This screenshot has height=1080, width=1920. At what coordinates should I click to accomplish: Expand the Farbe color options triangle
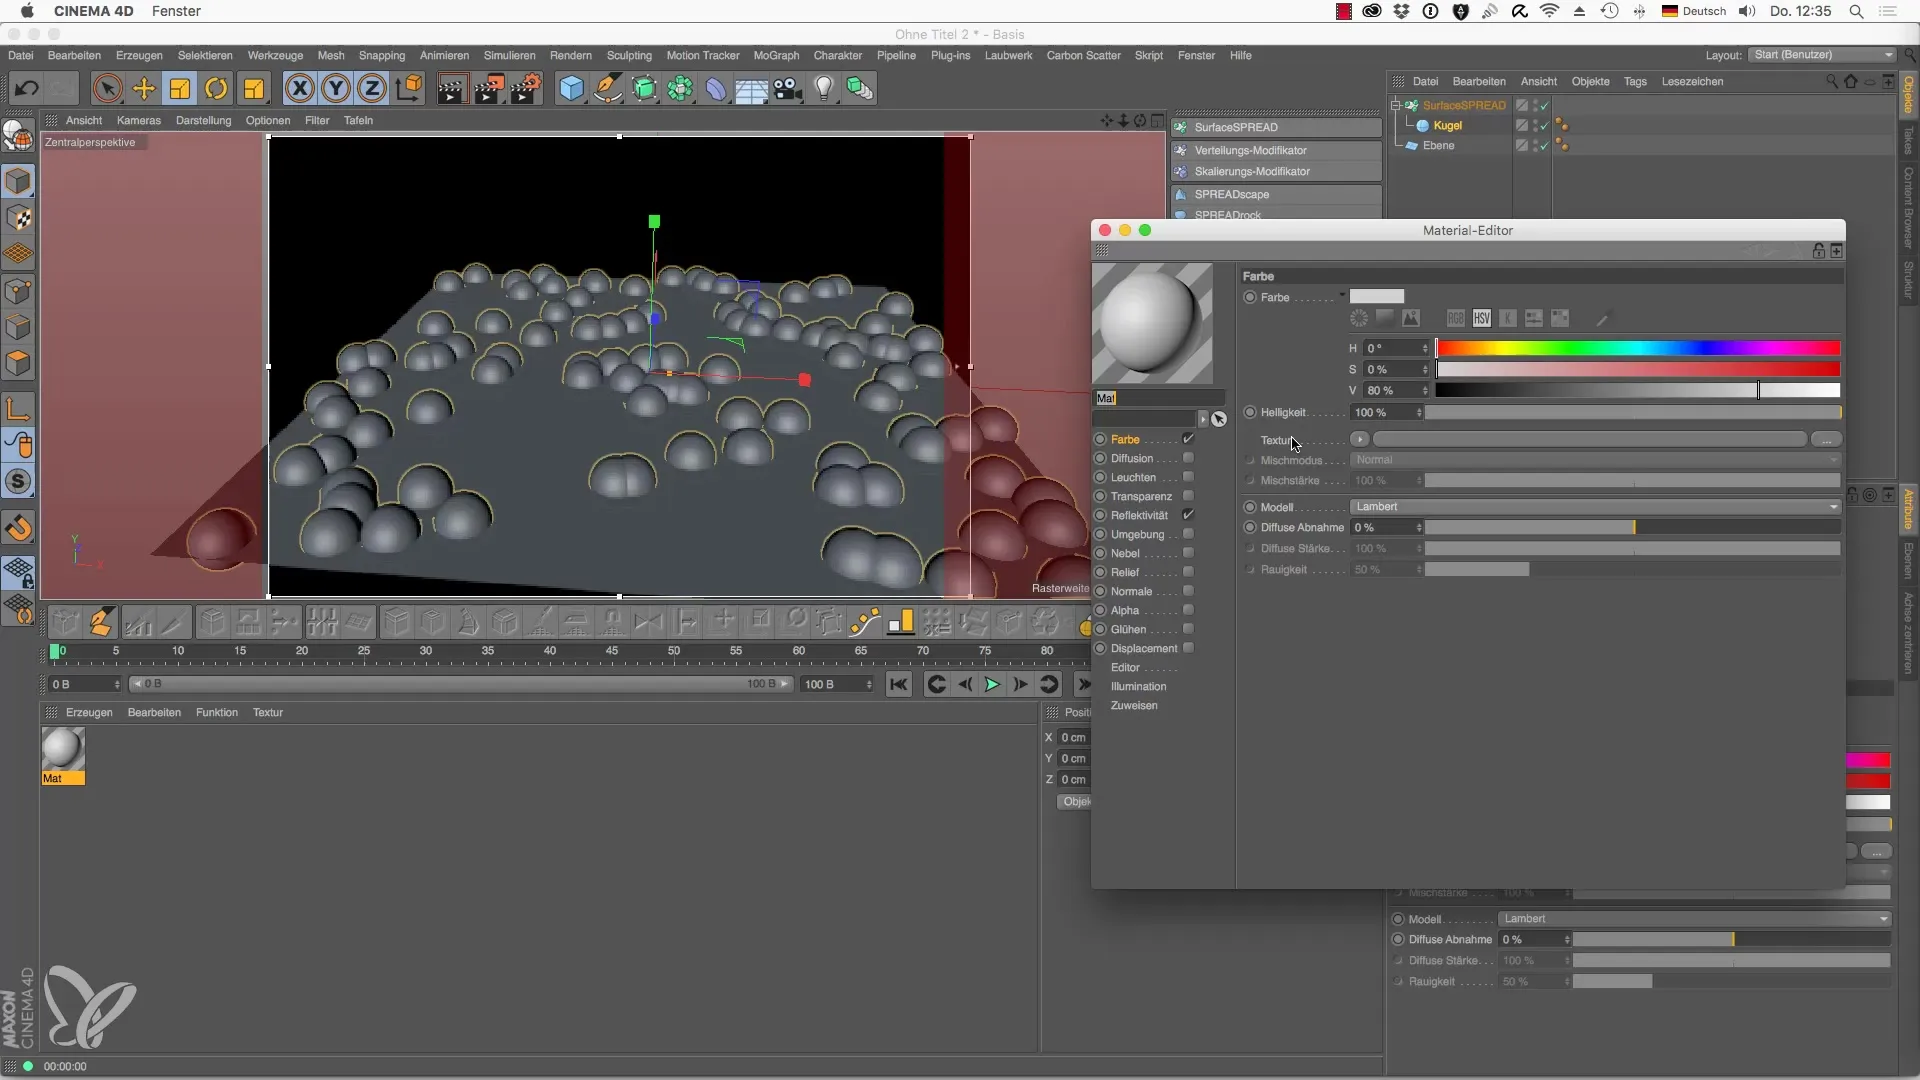click(1342, 294)
